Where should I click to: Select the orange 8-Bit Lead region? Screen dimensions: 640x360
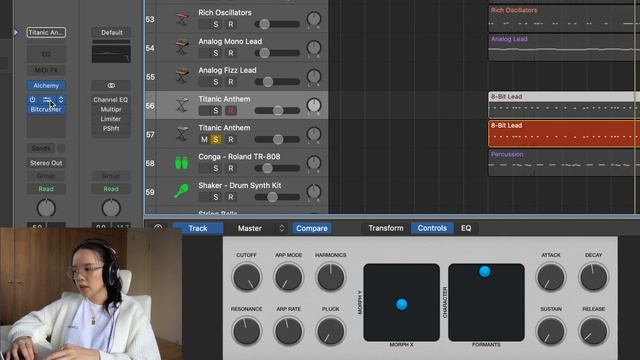[x=564, y=134]
